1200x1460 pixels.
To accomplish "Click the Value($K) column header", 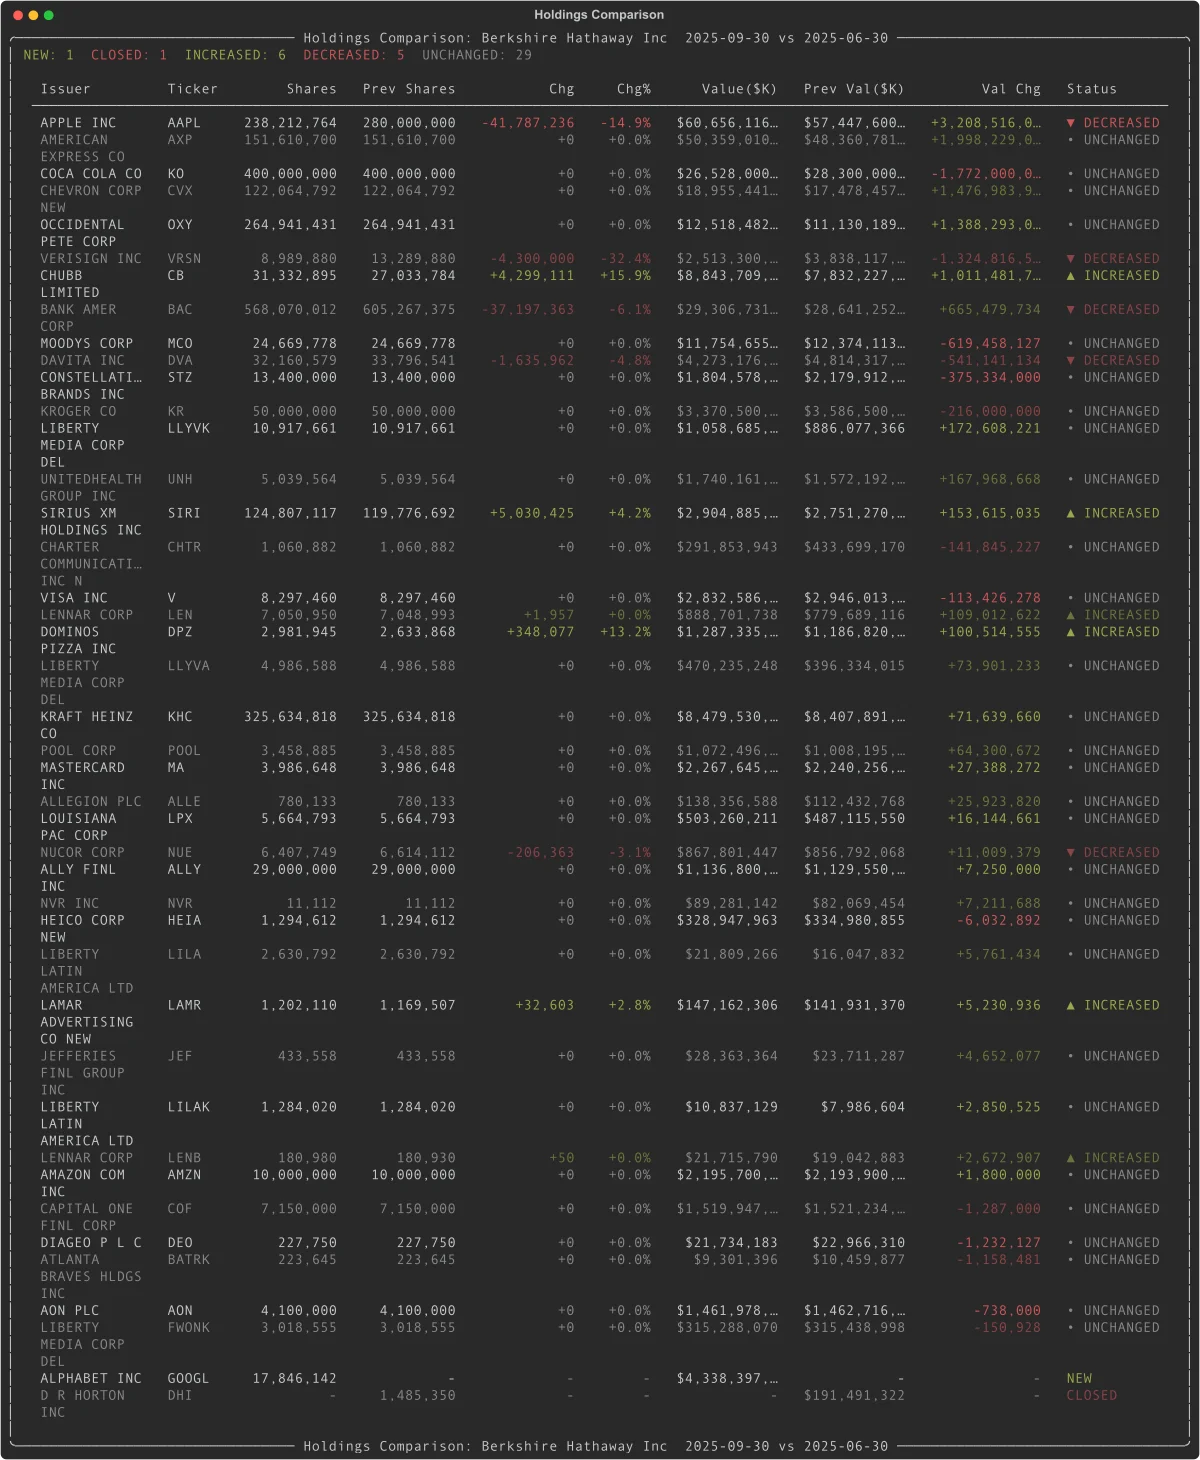I will (739, 89).
